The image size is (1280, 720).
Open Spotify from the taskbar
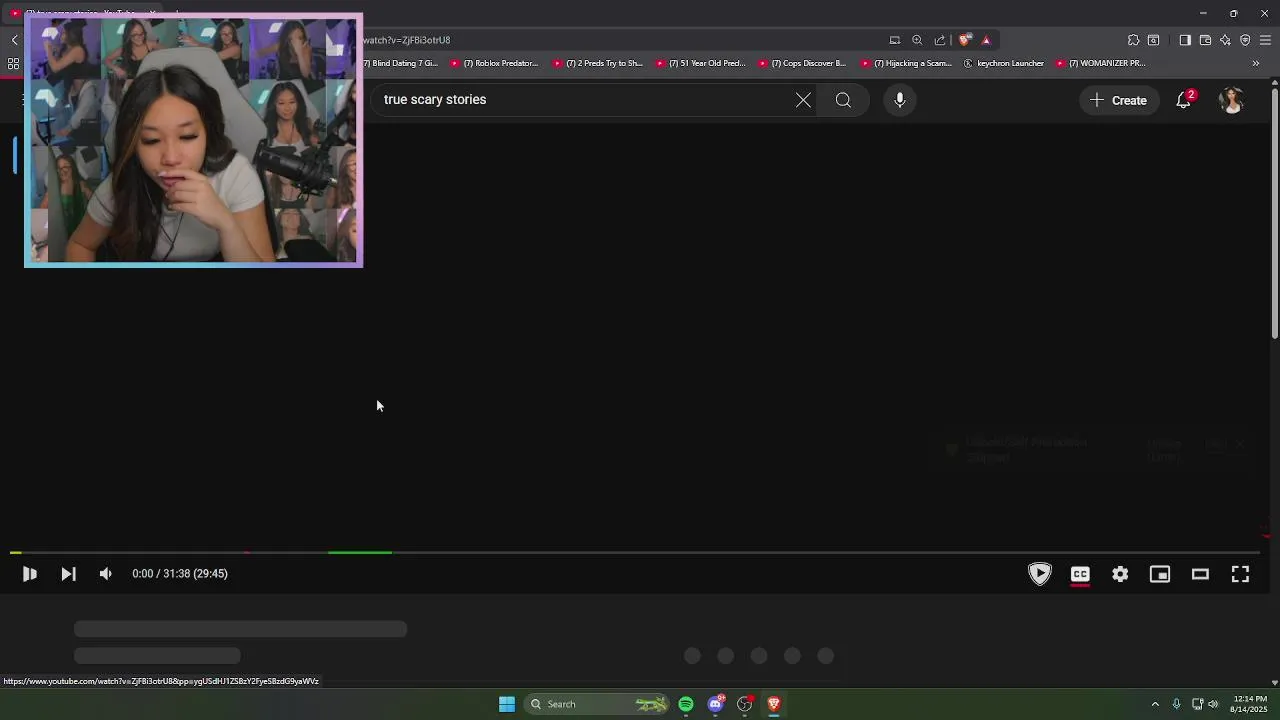point(686,704)
